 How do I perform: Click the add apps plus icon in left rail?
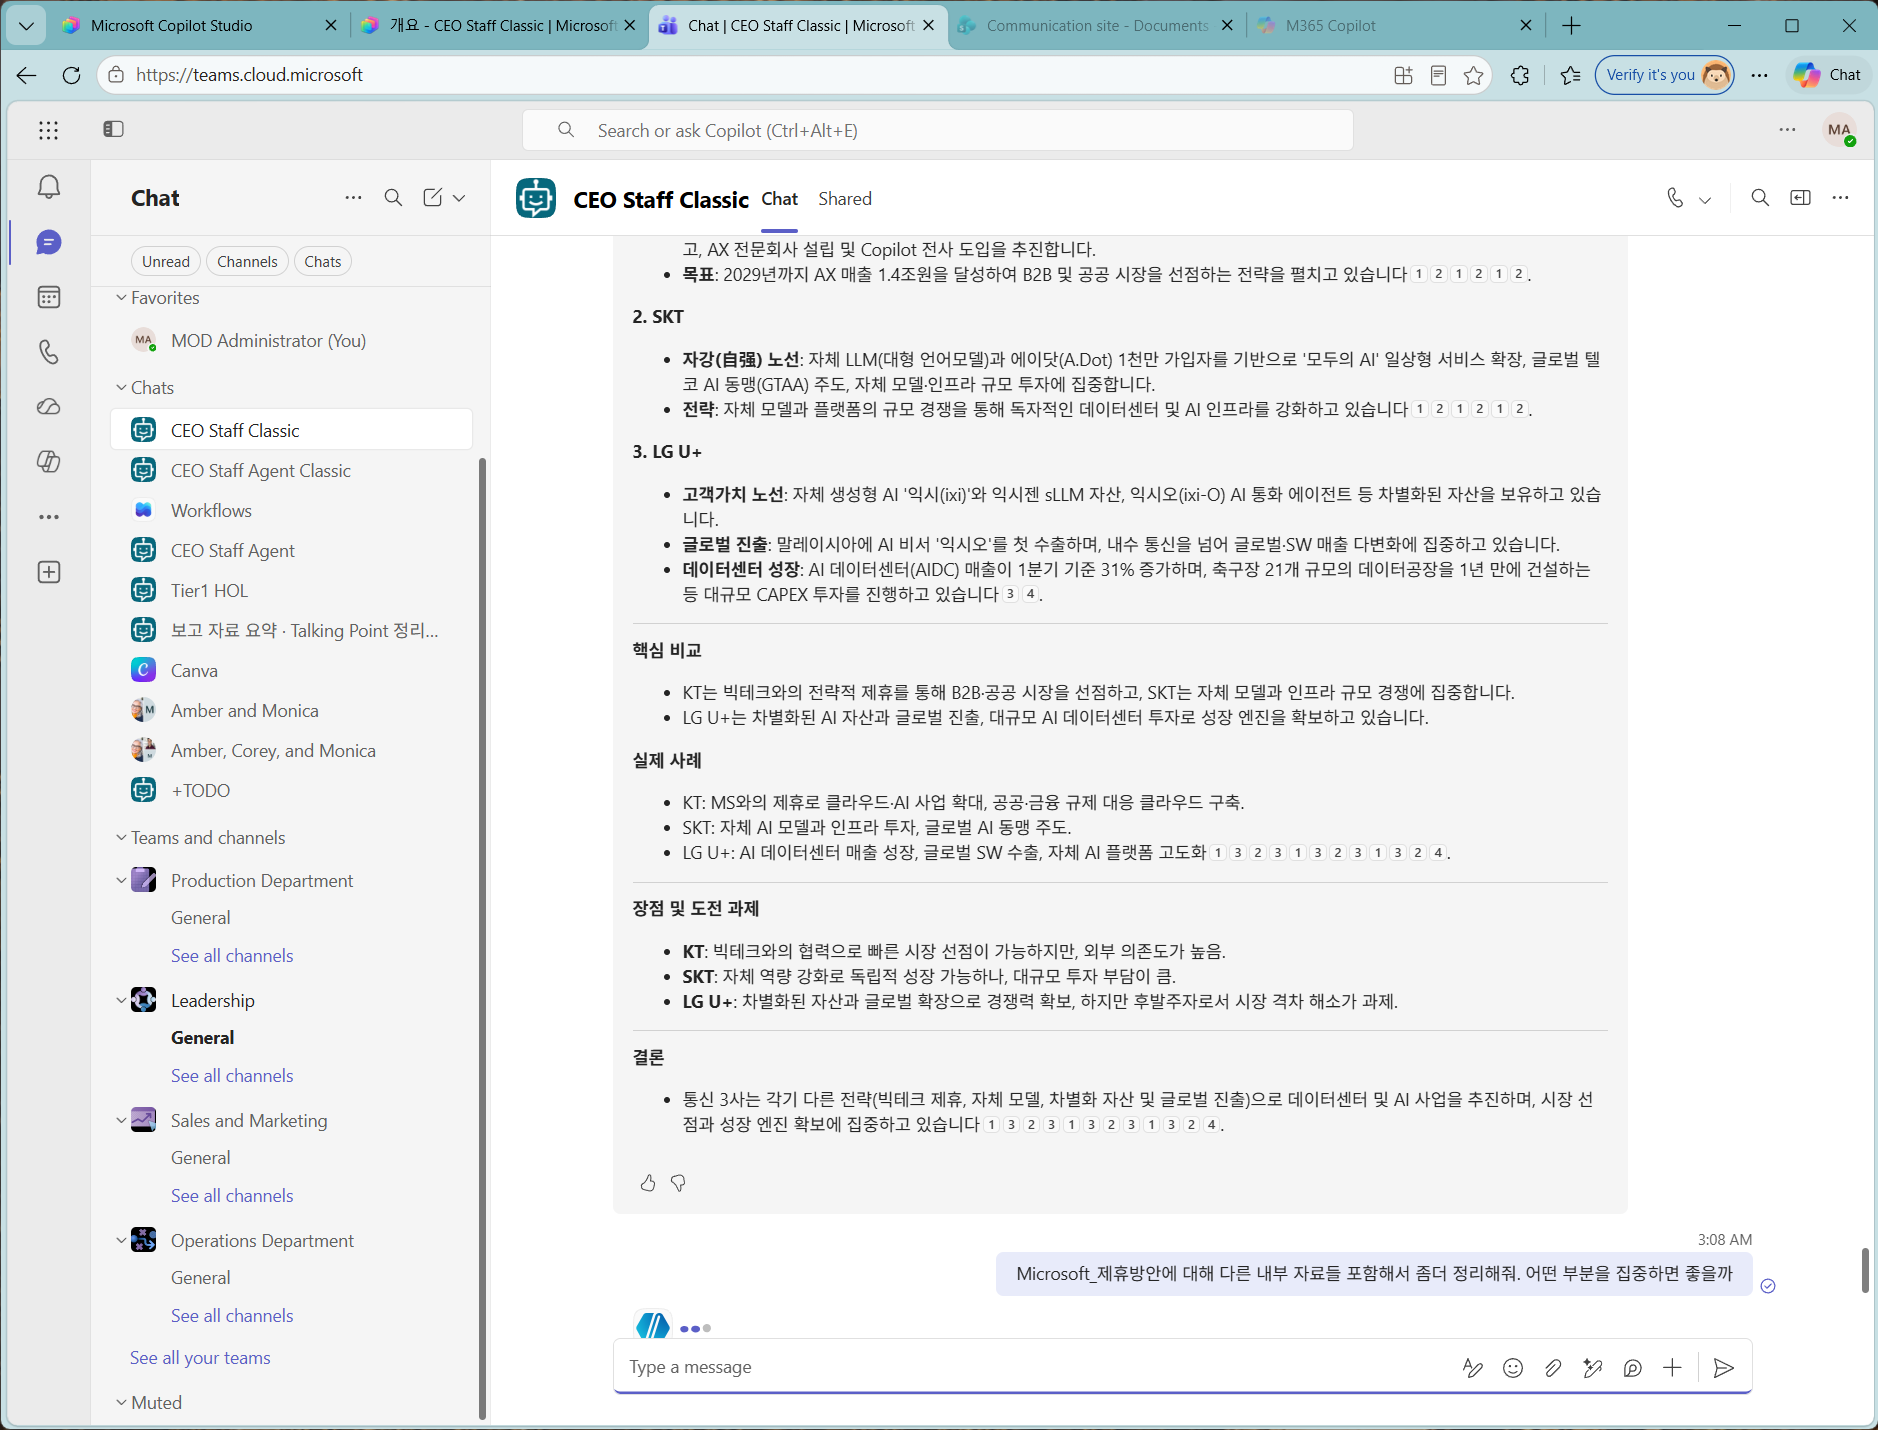(x=48, y=572)
